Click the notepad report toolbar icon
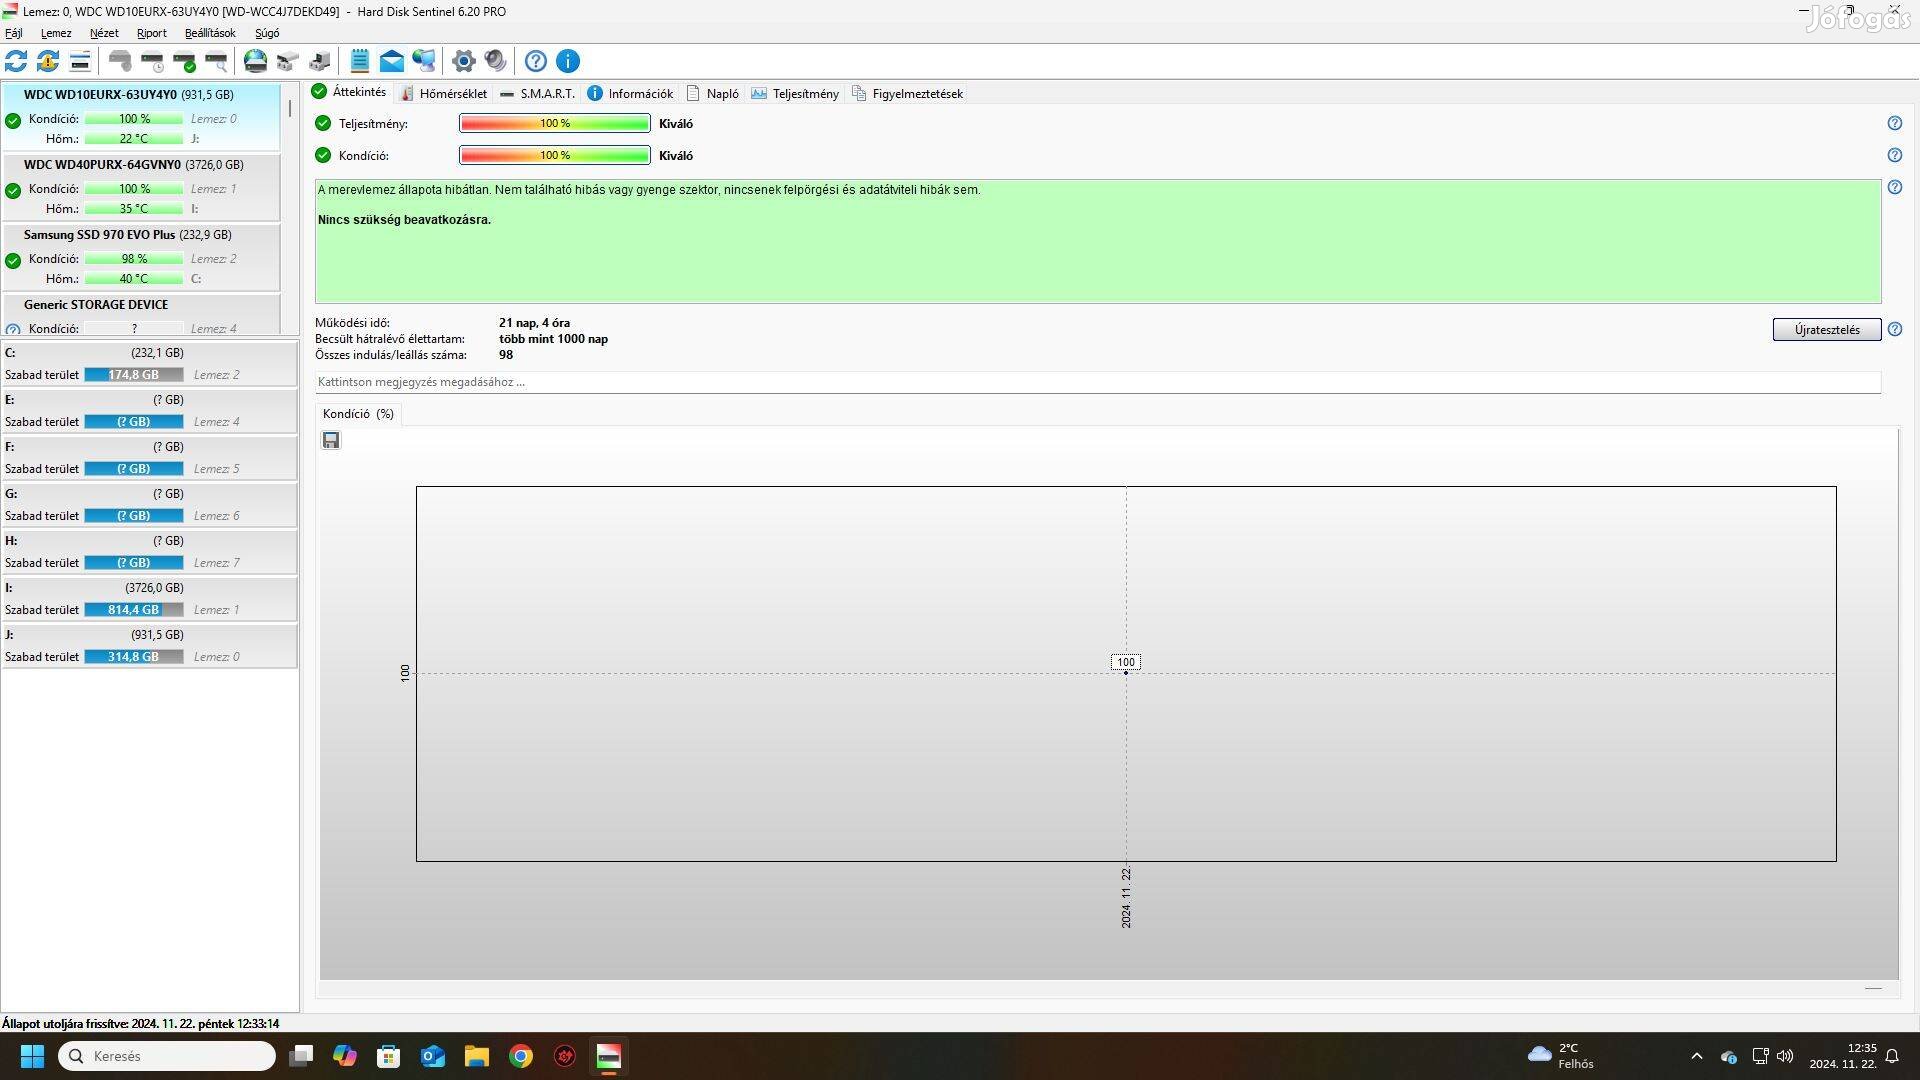 coord(360,61)
